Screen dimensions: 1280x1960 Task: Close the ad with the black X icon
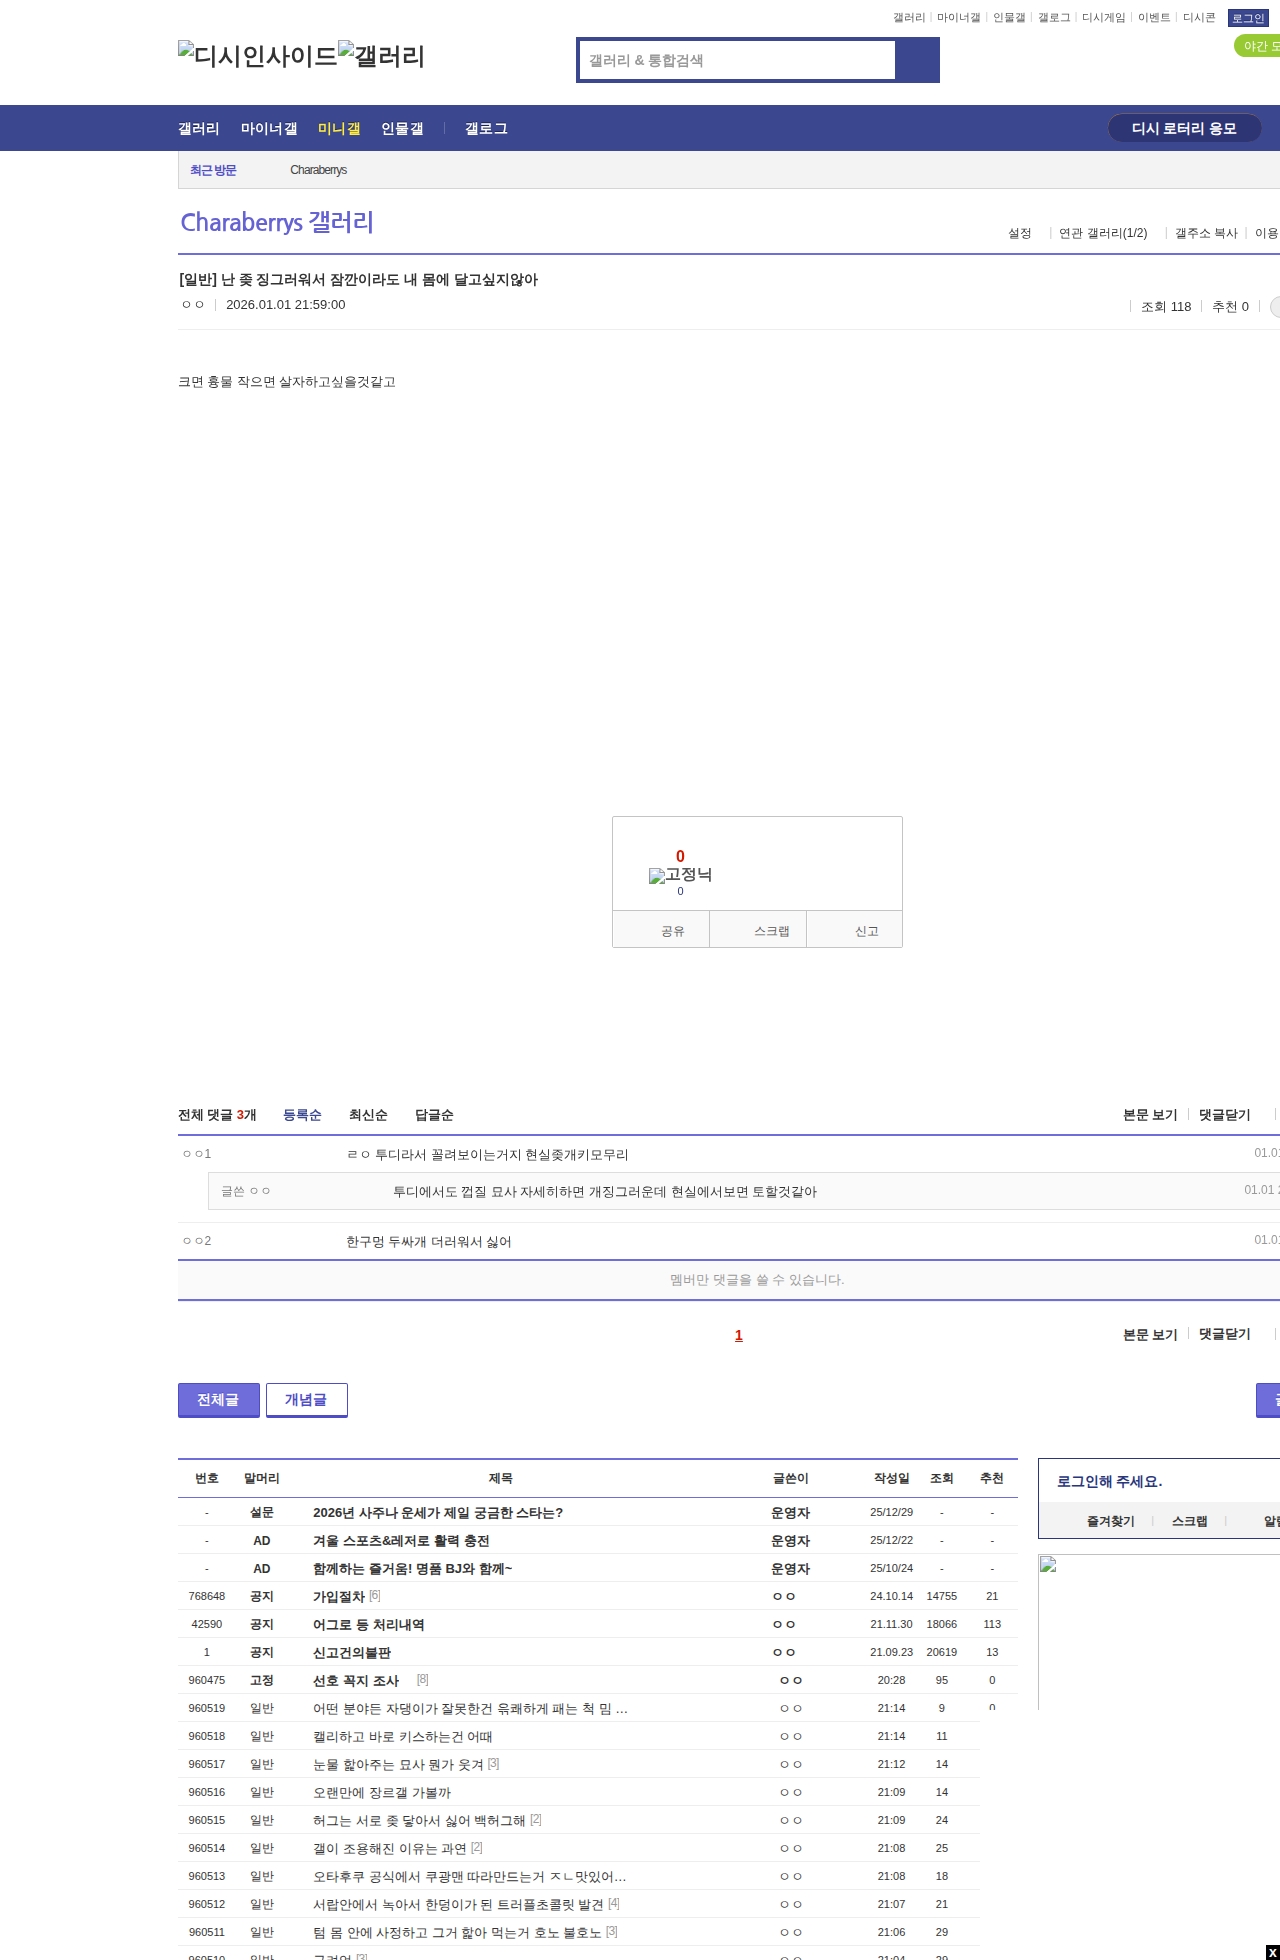[x=1272, y=1953]
